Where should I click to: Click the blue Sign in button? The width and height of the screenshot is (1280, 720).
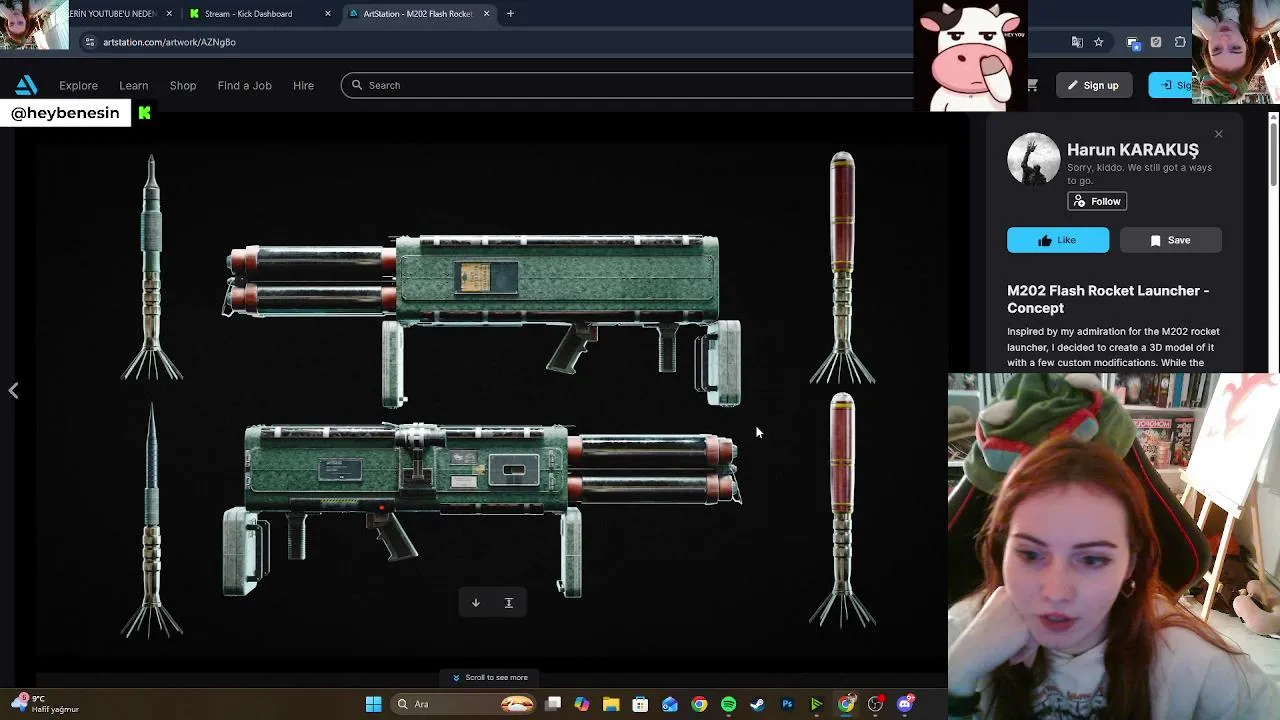click(x=1172, y=85)
